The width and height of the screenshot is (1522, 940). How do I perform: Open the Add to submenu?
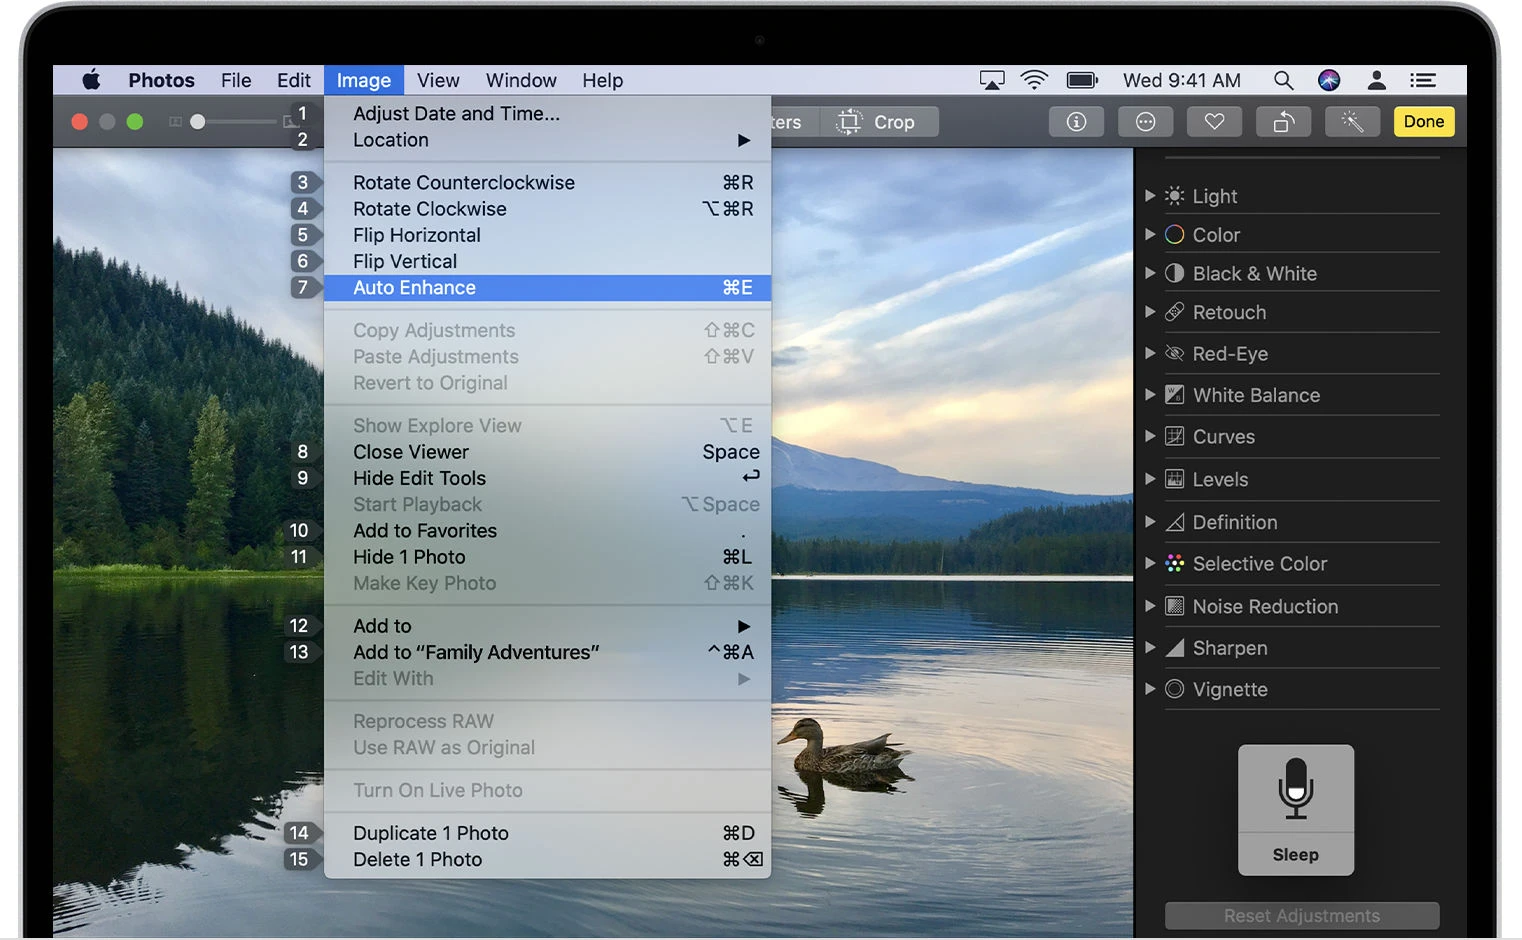(547, 626)
